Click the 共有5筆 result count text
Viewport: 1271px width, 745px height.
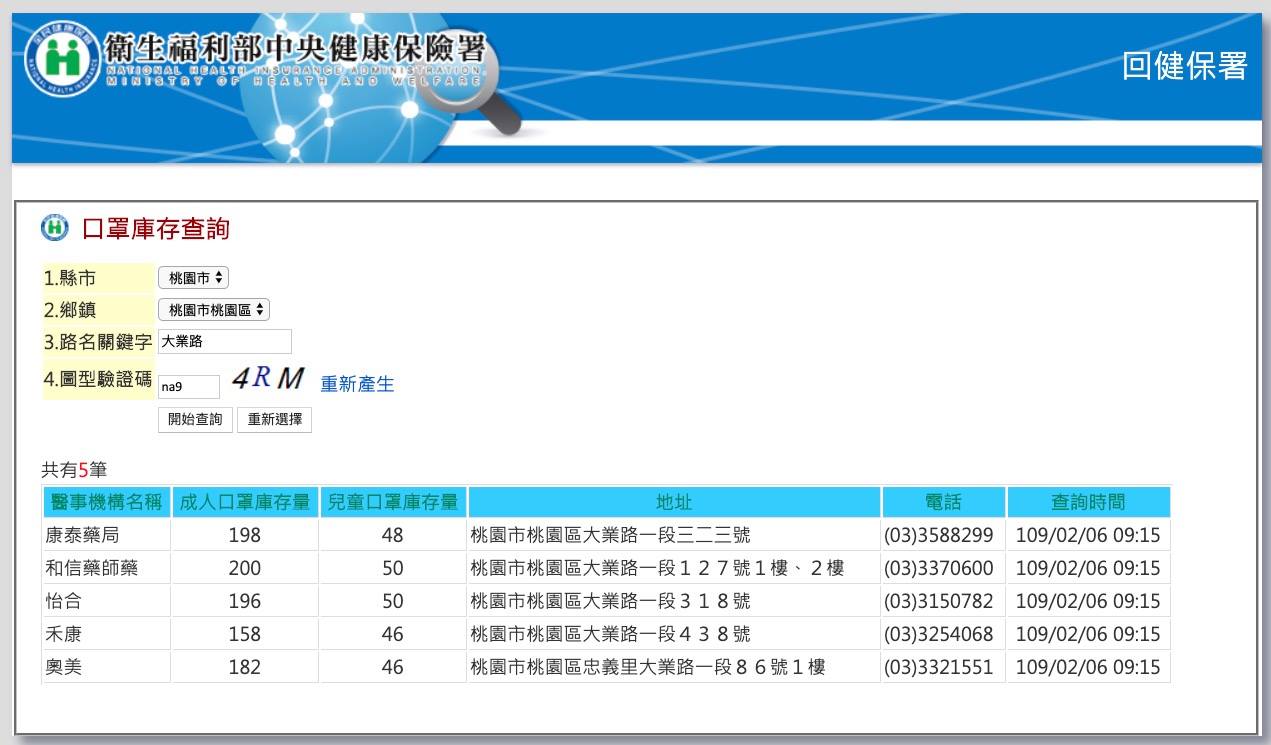(74, 469)
